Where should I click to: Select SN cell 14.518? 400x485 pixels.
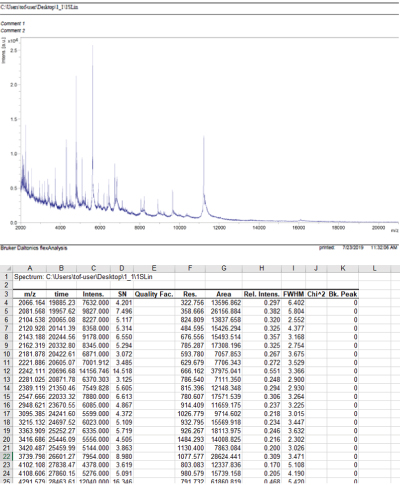[122, 371]
